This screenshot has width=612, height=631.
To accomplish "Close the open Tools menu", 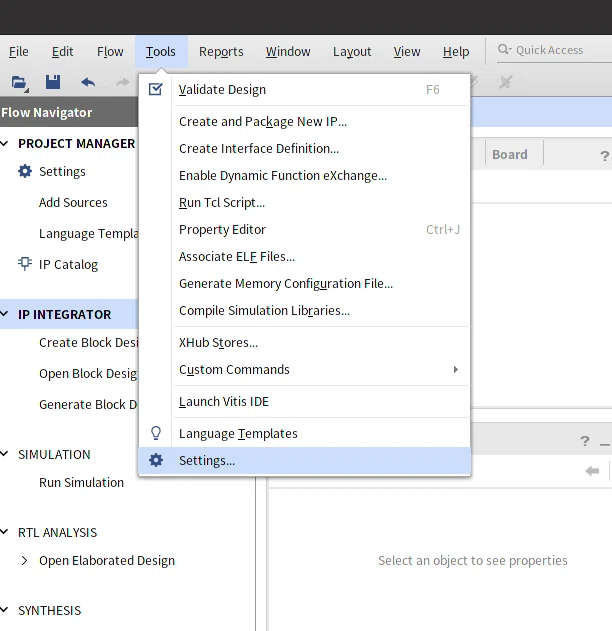I will click(x=161, y=52).
